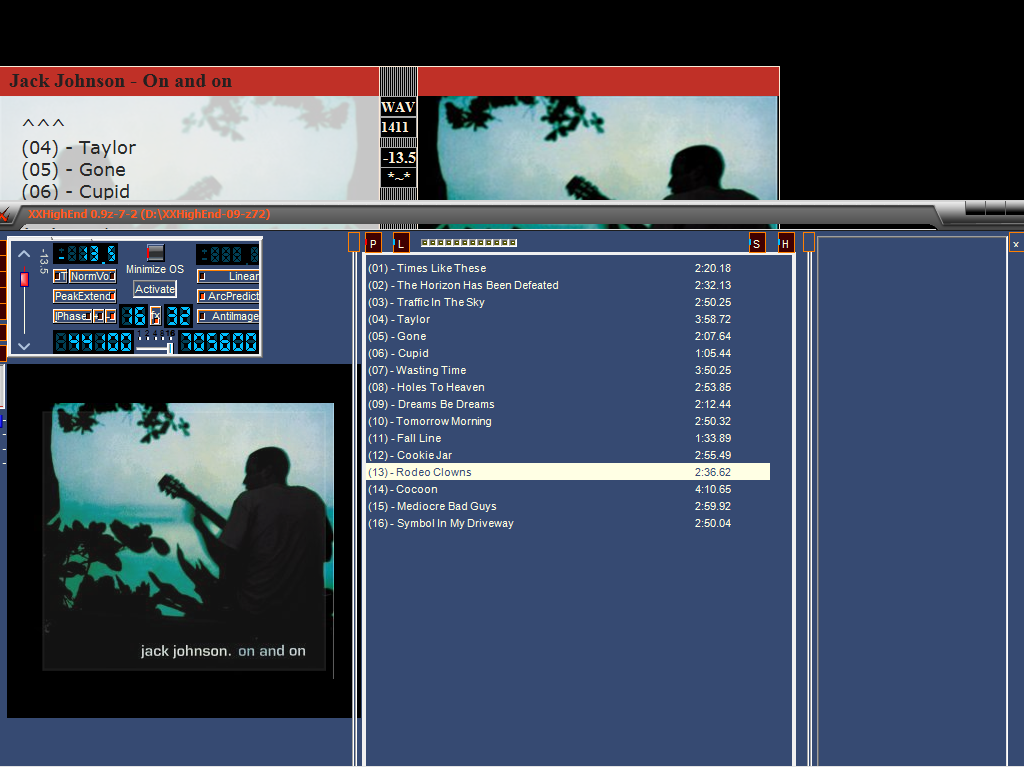1024x768 pixels.
Task: Click the Jack Johnson - On and on header
Action: [121, 81]
